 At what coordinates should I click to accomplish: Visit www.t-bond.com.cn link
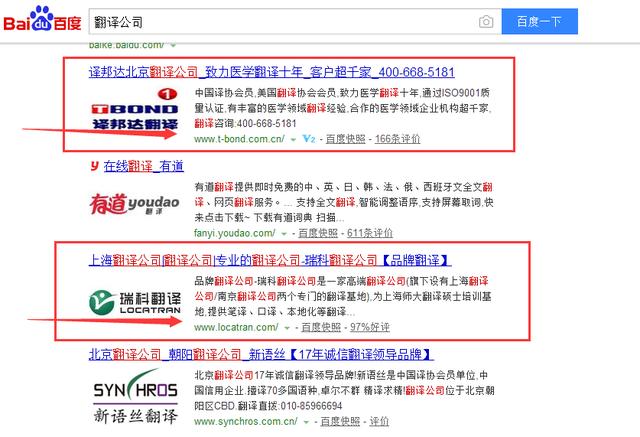point(239,139)
